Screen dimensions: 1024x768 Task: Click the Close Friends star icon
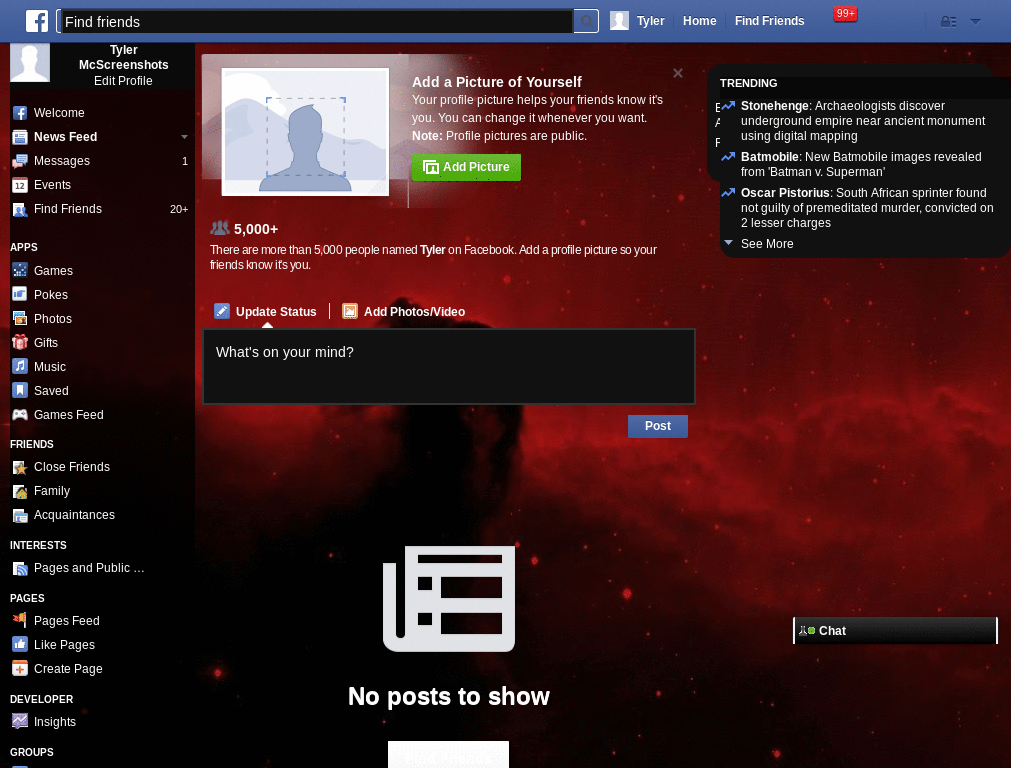pos(20,467)
